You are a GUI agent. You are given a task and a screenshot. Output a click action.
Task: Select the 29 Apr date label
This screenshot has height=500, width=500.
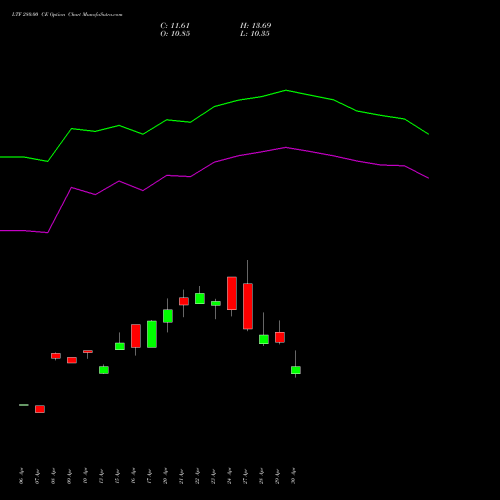click(x=278, y=476)
